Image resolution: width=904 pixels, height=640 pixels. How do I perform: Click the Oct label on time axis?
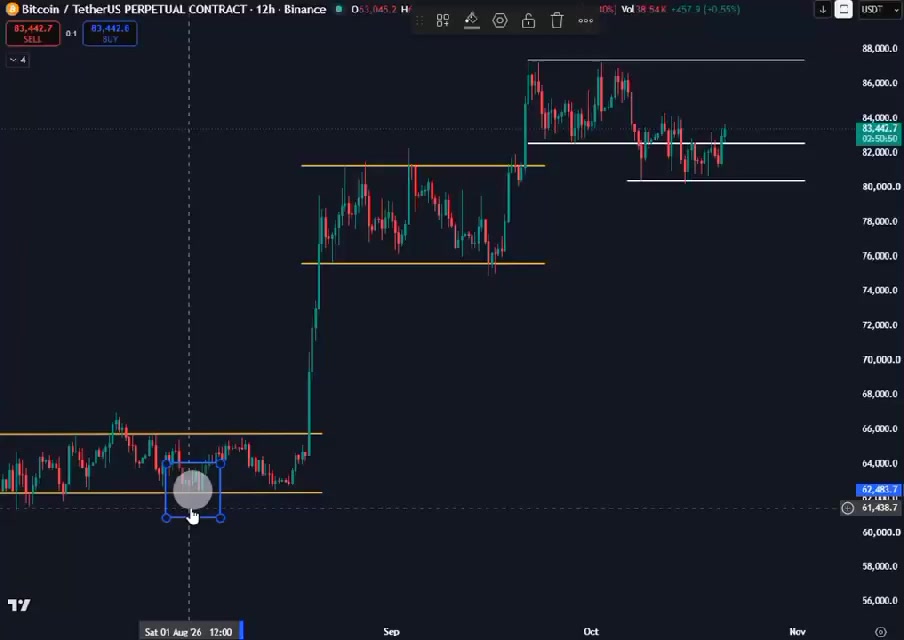point(591,632)
